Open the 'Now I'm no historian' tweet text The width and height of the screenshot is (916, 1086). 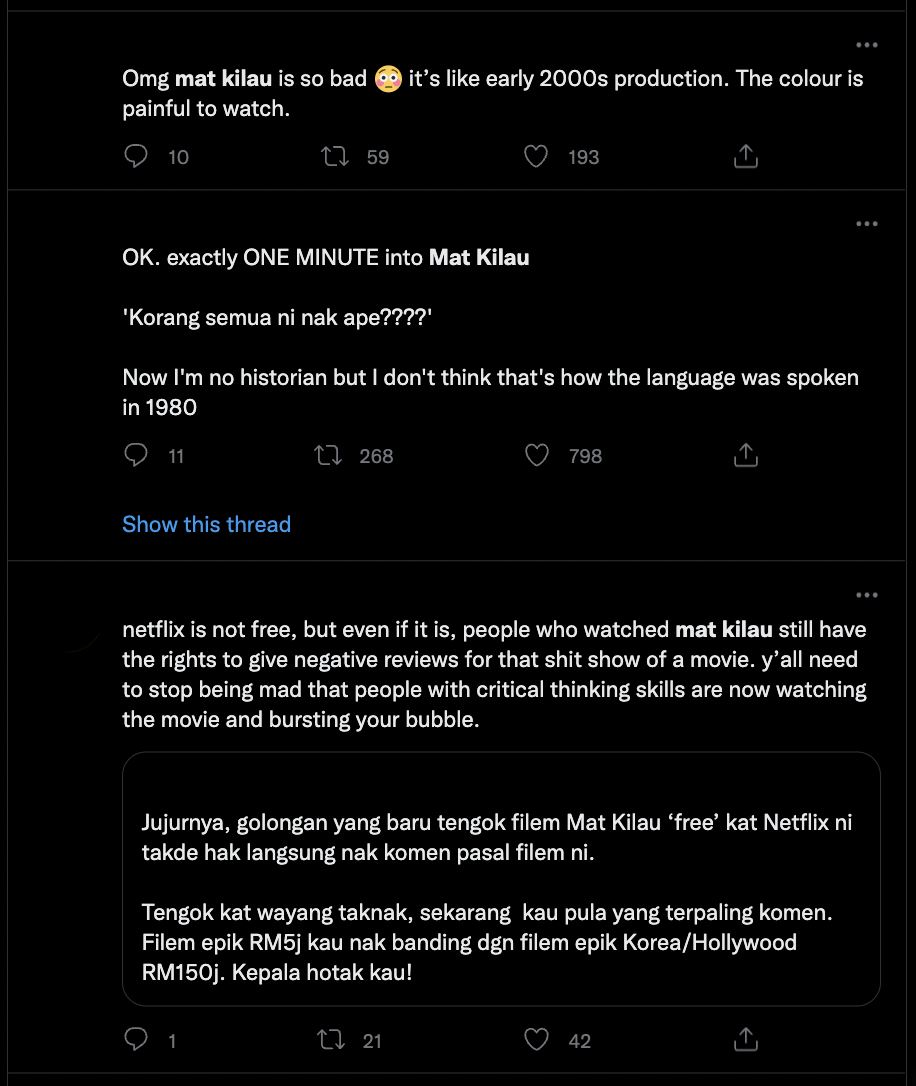490,379
